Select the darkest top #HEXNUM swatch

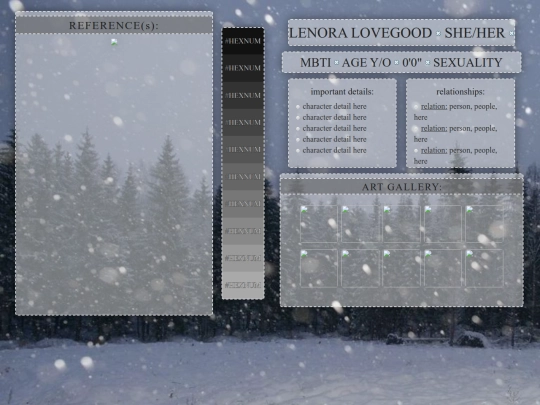click(x=243, y=41)
